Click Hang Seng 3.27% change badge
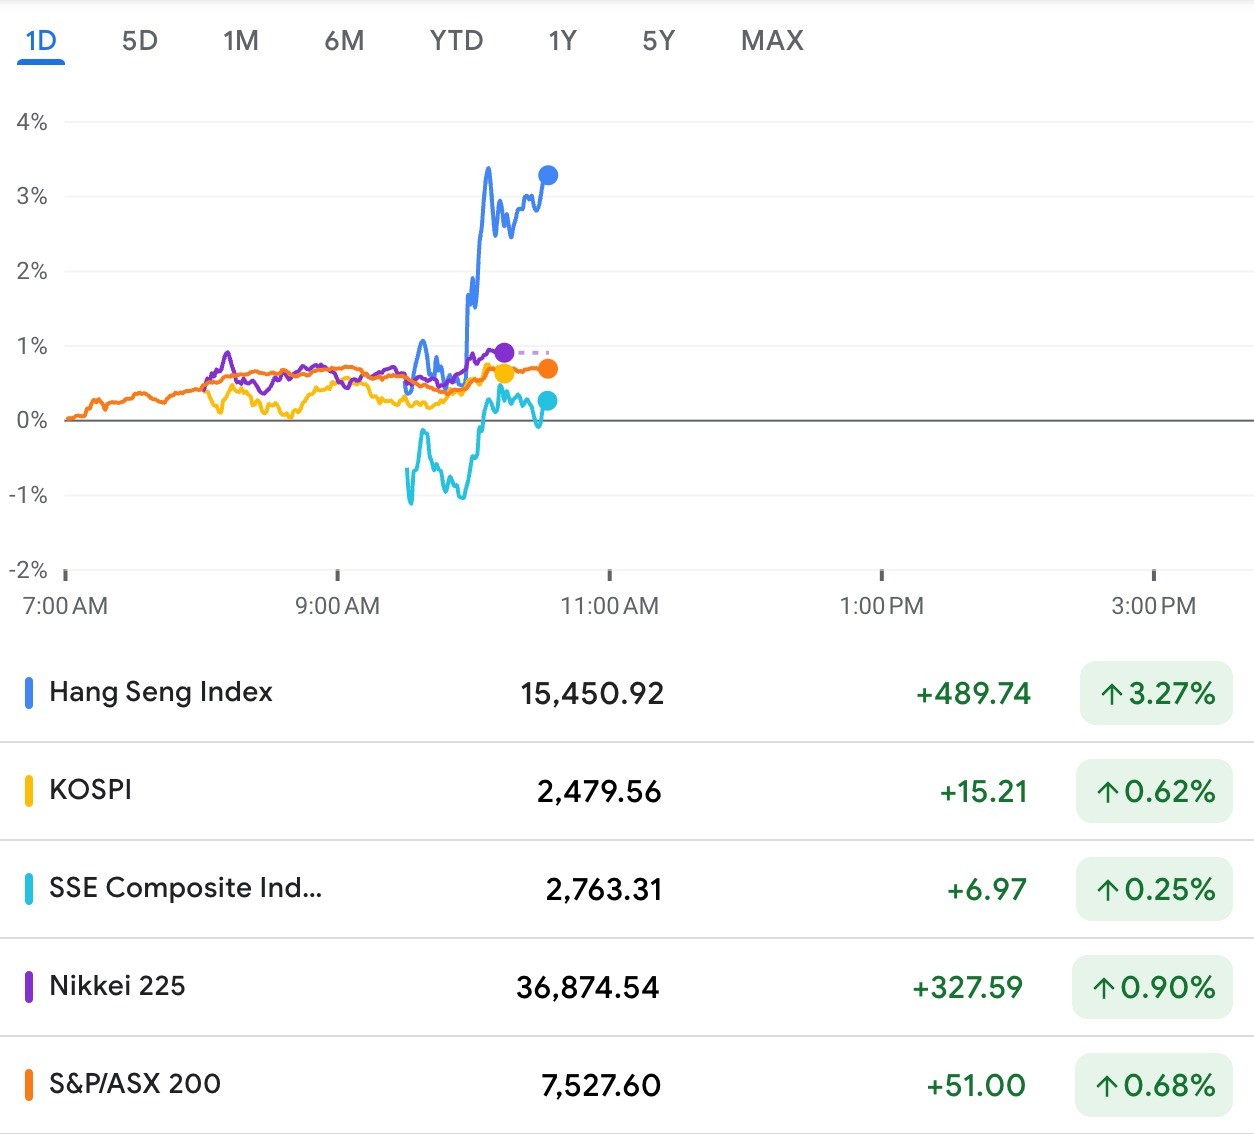Screen dimensions: 1254x1134 pos(1156,693)
